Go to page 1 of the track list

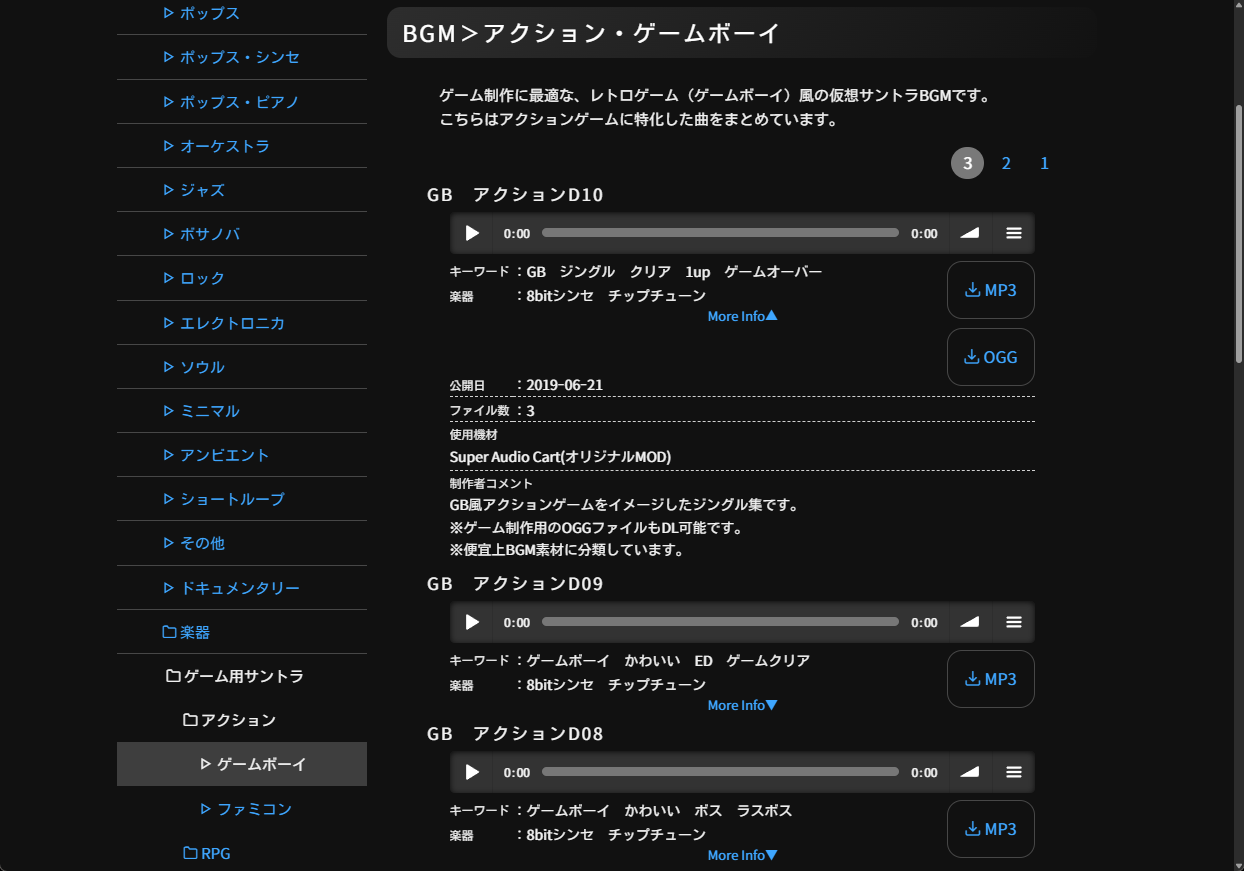[x=1044, y=163]
